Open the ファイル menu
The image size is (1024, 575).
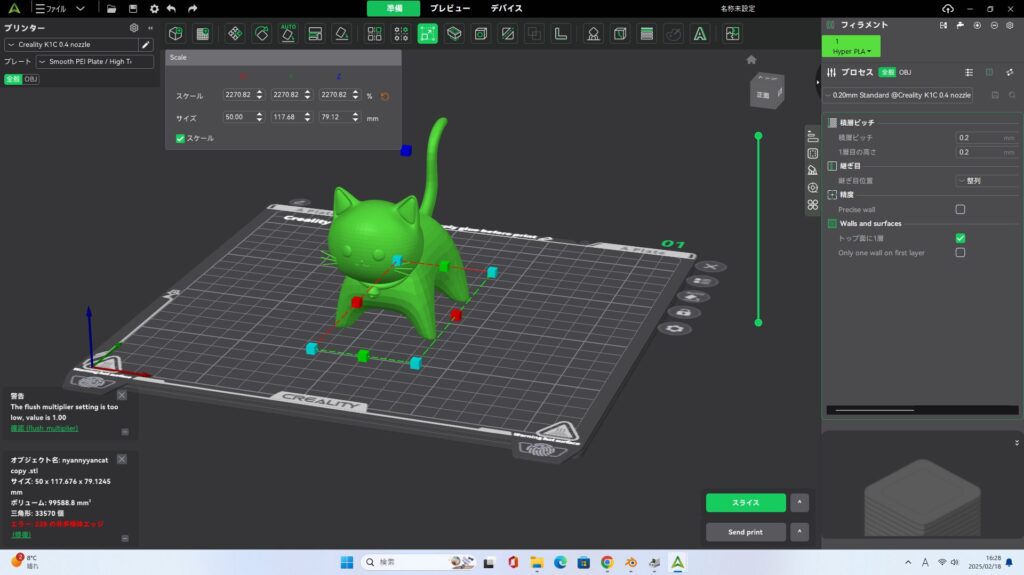point(50,8)
